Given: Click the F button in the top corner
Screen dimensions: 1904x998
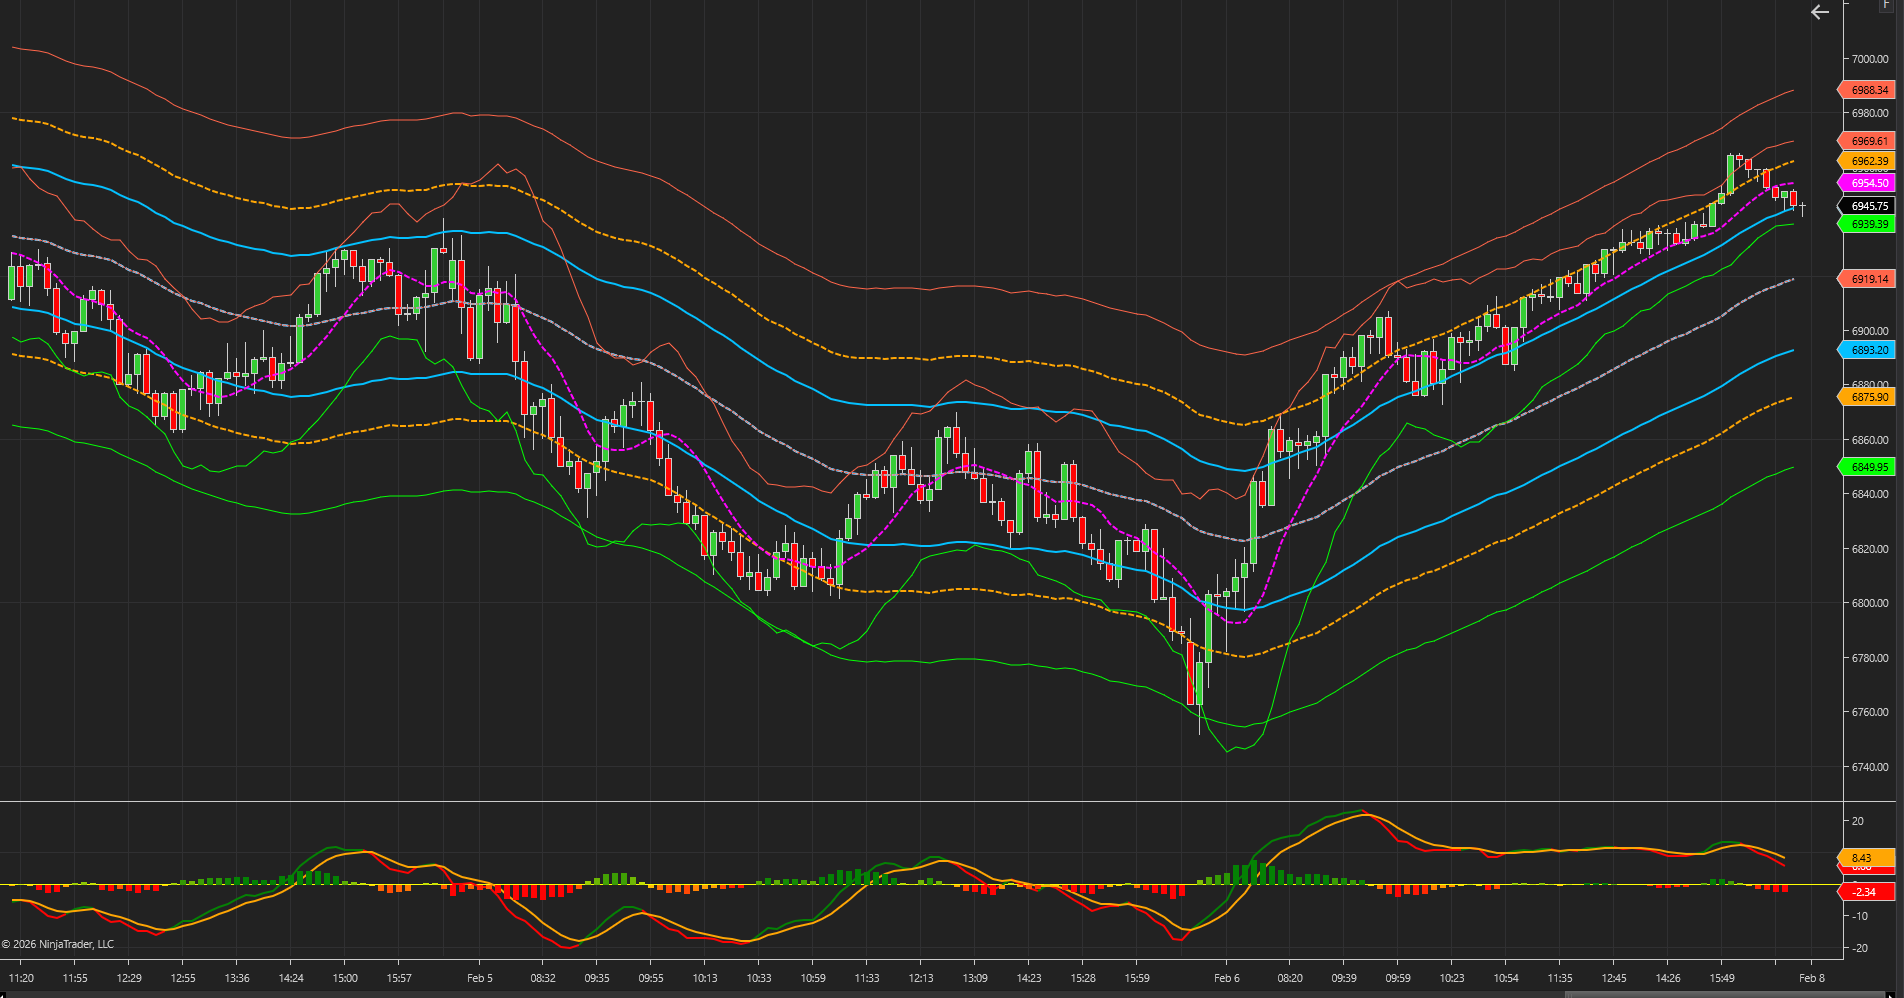Looking at the screenshot, I should coord(1887,5).
